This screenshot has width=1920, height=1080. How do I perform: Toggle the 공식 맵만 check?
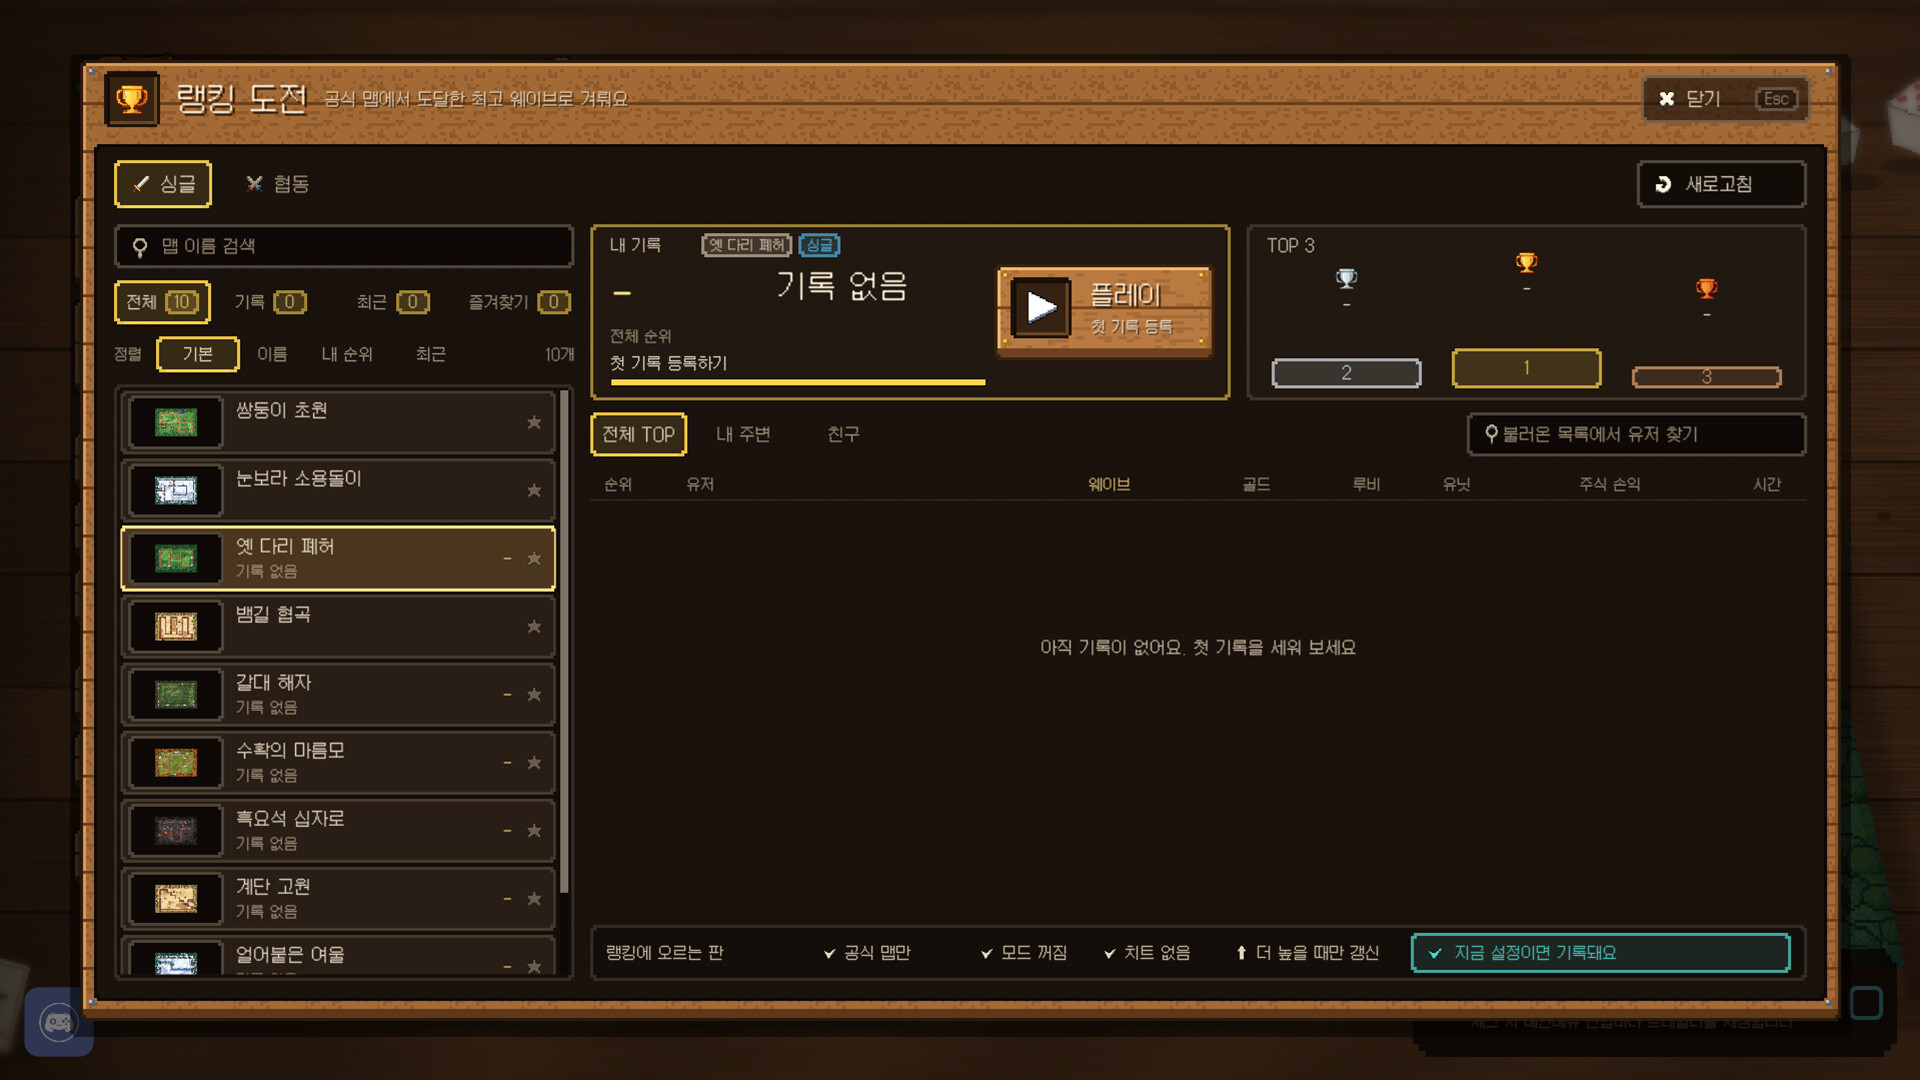coord(866,953)
